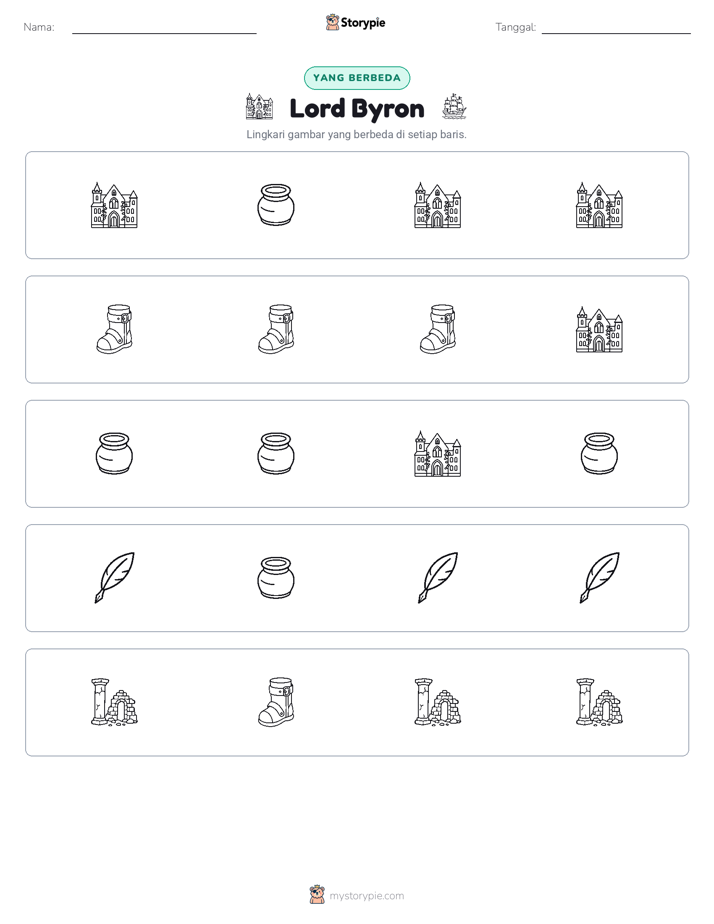The width and height of the screenshot is (714, 924).
Task: Click the bear icon next to mystorypie.com
Action: point(317,895)
